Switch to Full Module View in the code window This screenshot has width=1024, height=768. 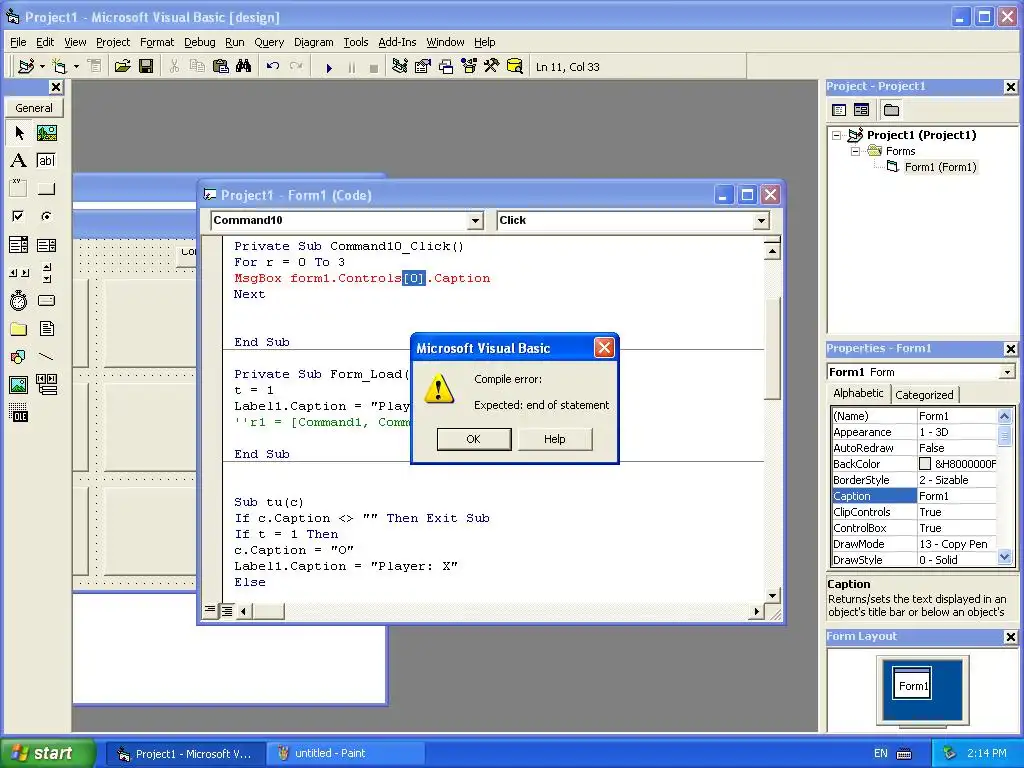227,611
